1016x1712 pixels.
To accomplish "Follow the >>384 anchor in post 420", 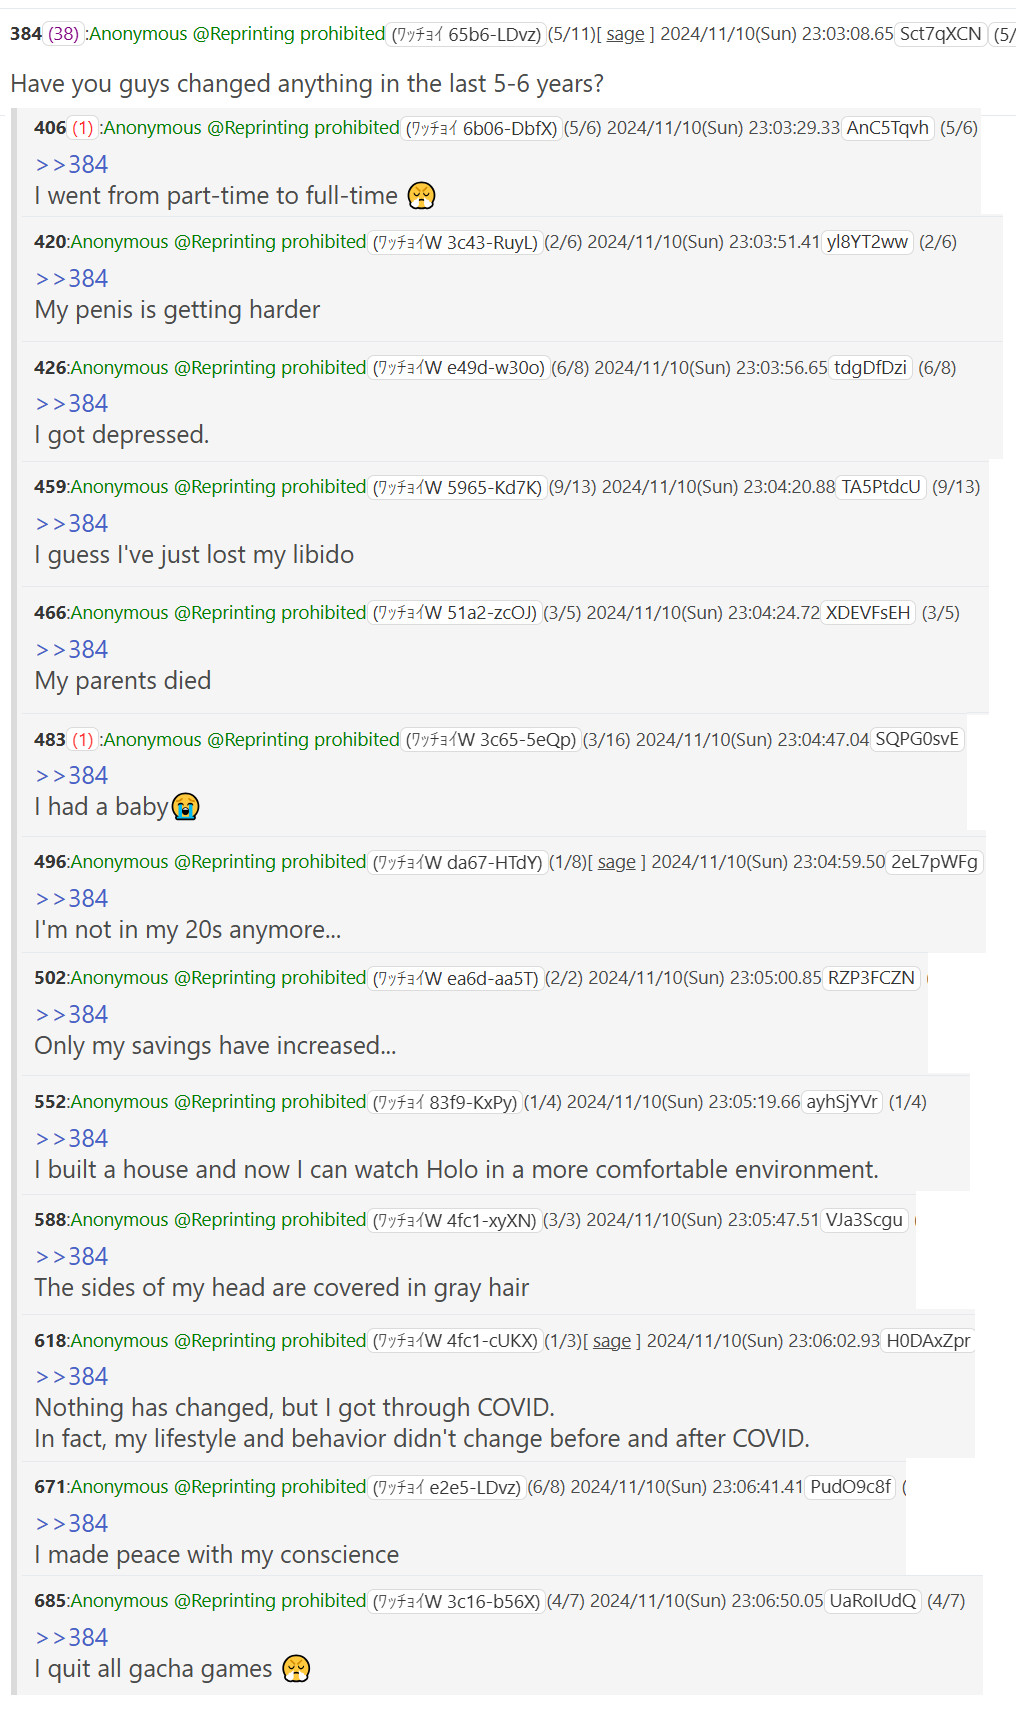I will pos(71,278).
